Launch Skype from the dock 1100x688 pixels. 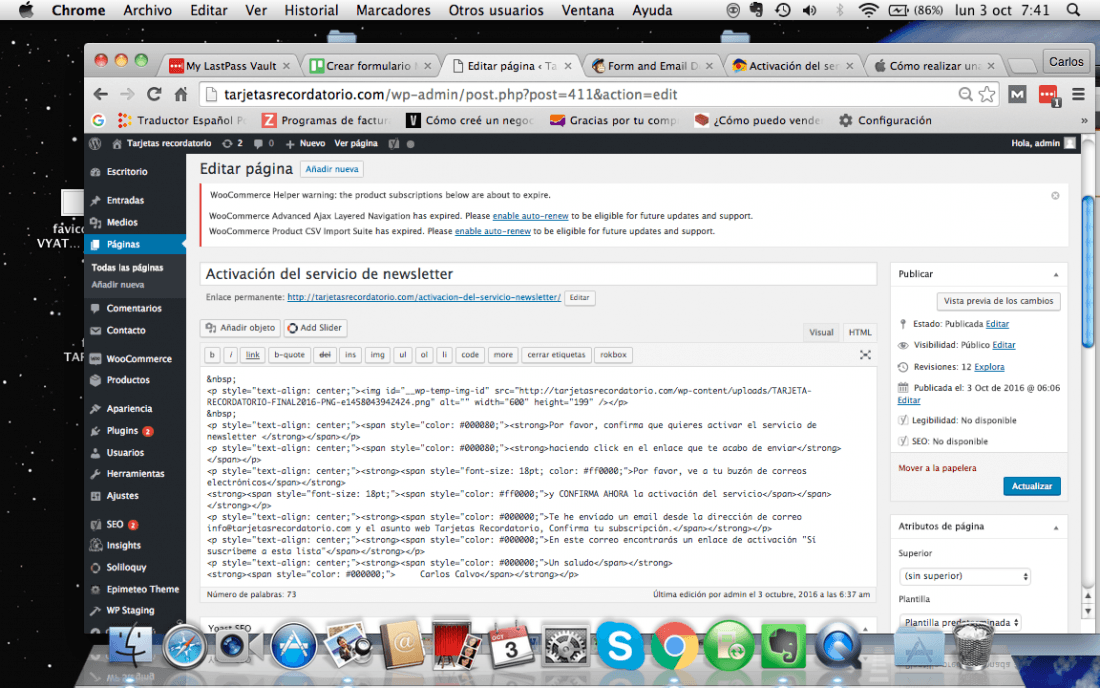[x=619, y=645]
